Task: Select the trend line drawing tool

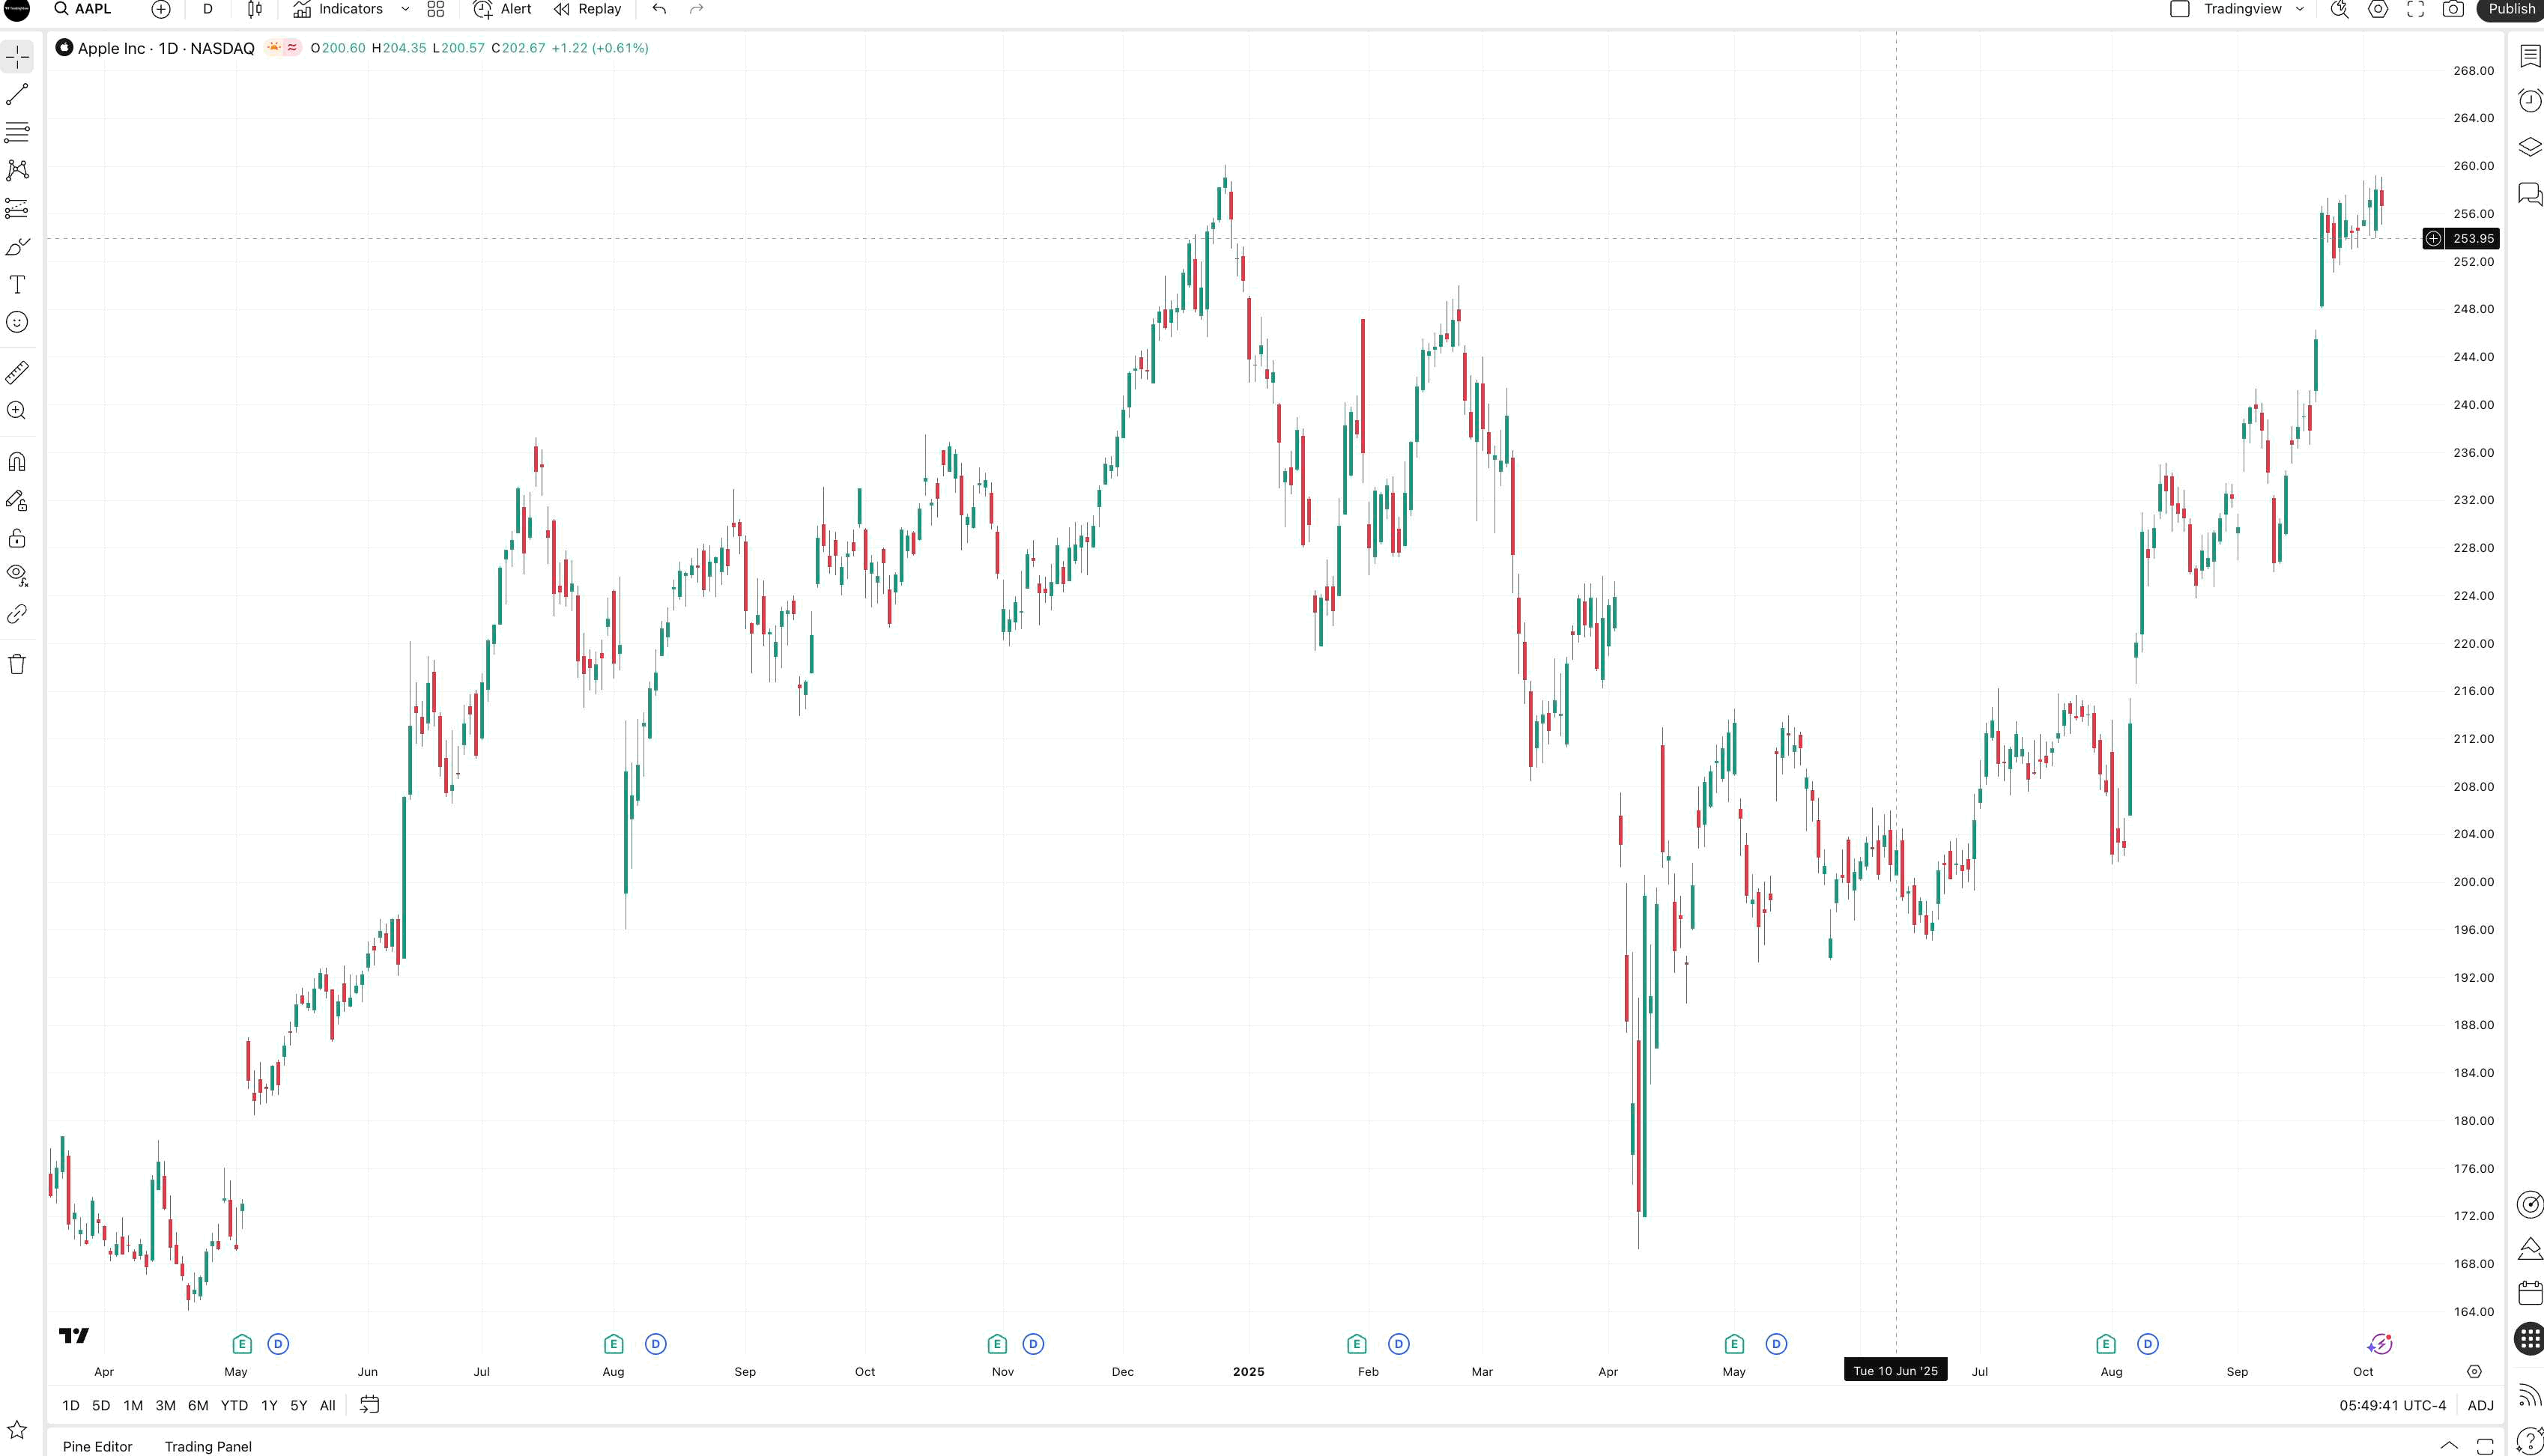Action: click(17, 95)
